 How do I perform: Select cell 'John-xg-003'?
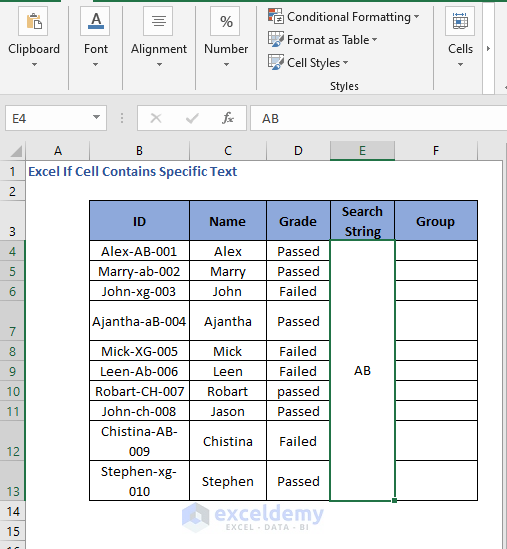click(x=139, y=291)
